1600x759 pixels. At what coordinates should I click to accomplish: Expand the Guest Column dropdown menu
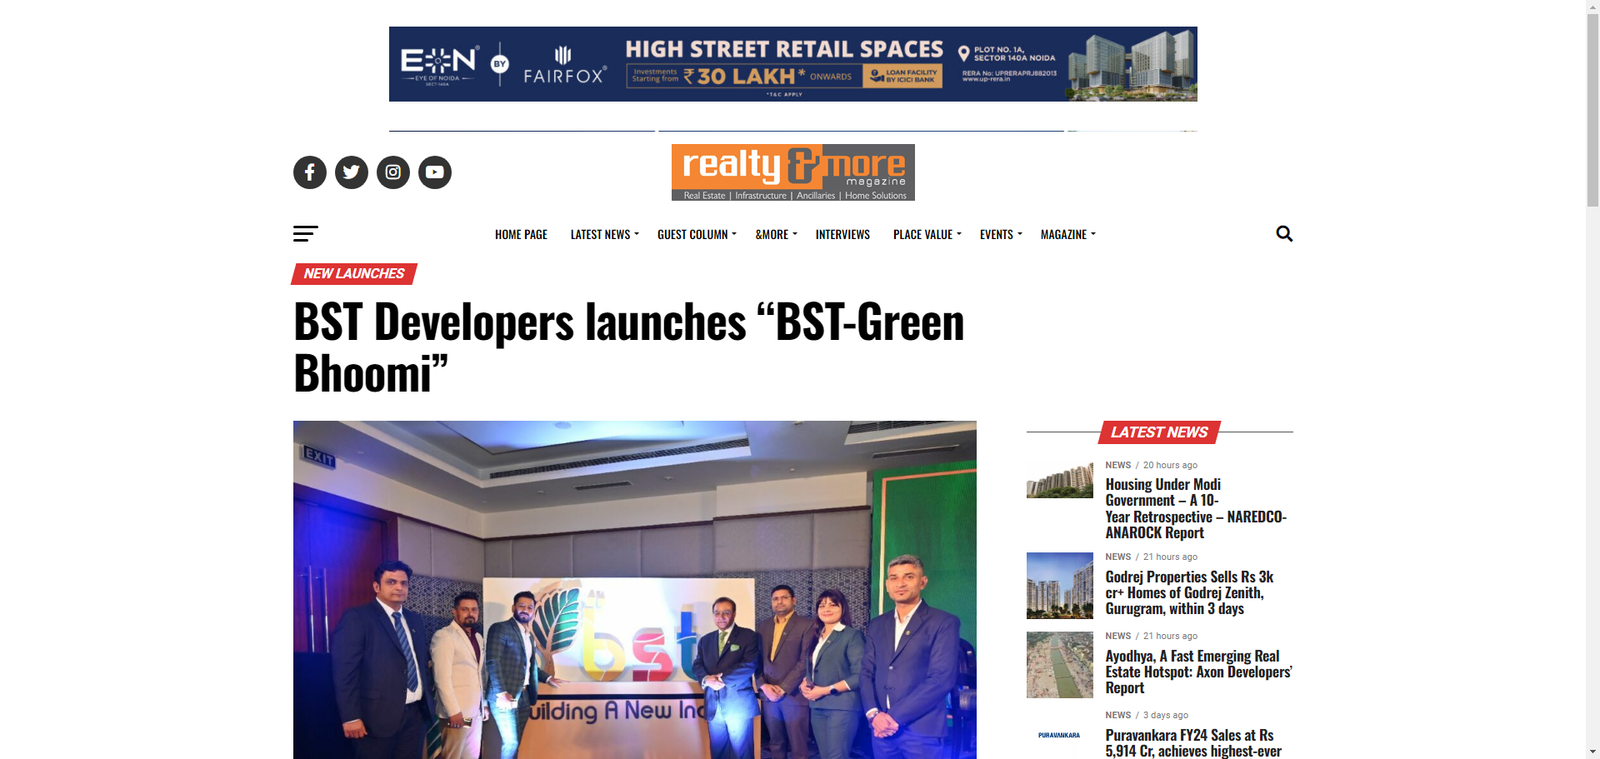pyautogui.click(x=697, y=234)
